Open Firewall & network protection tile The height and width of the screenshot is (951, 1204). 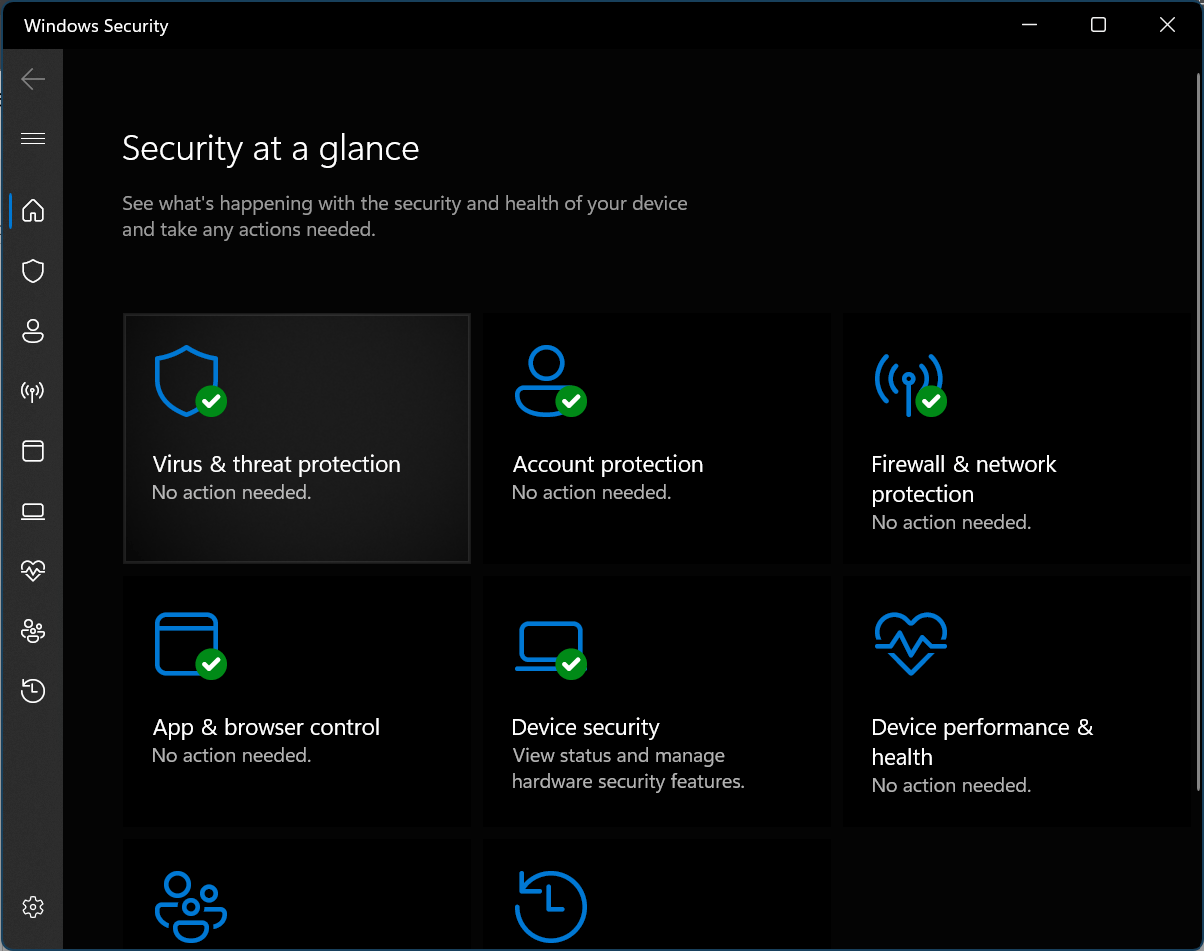1016,438
